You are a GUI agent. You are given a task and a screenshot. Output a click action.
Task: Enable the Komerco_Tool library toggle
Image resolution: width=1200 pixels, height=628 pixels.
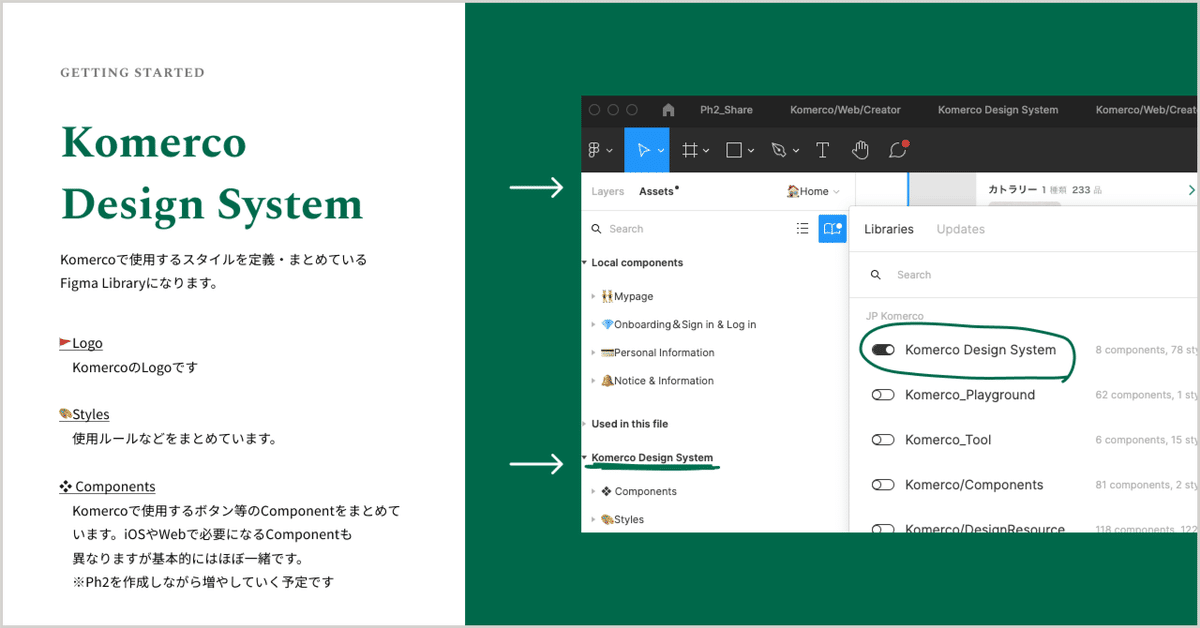(883, 440)
